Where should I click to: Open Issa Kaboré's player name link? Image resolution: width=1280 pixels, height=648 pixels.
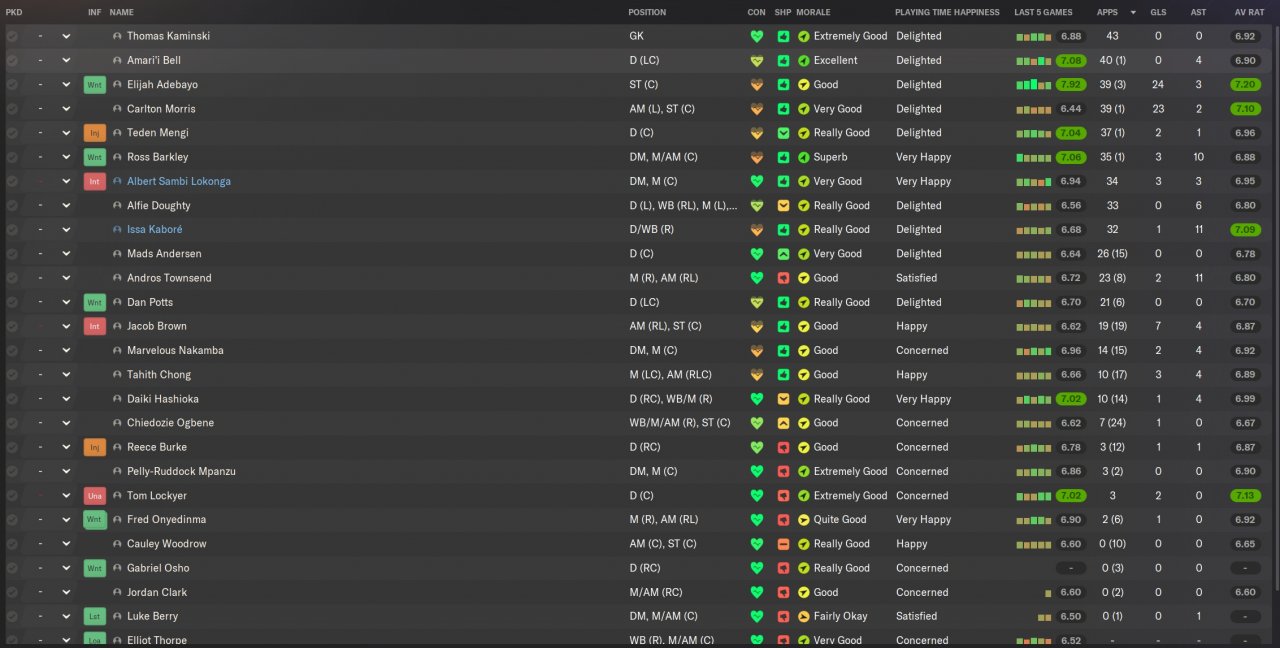coord(155,230)
